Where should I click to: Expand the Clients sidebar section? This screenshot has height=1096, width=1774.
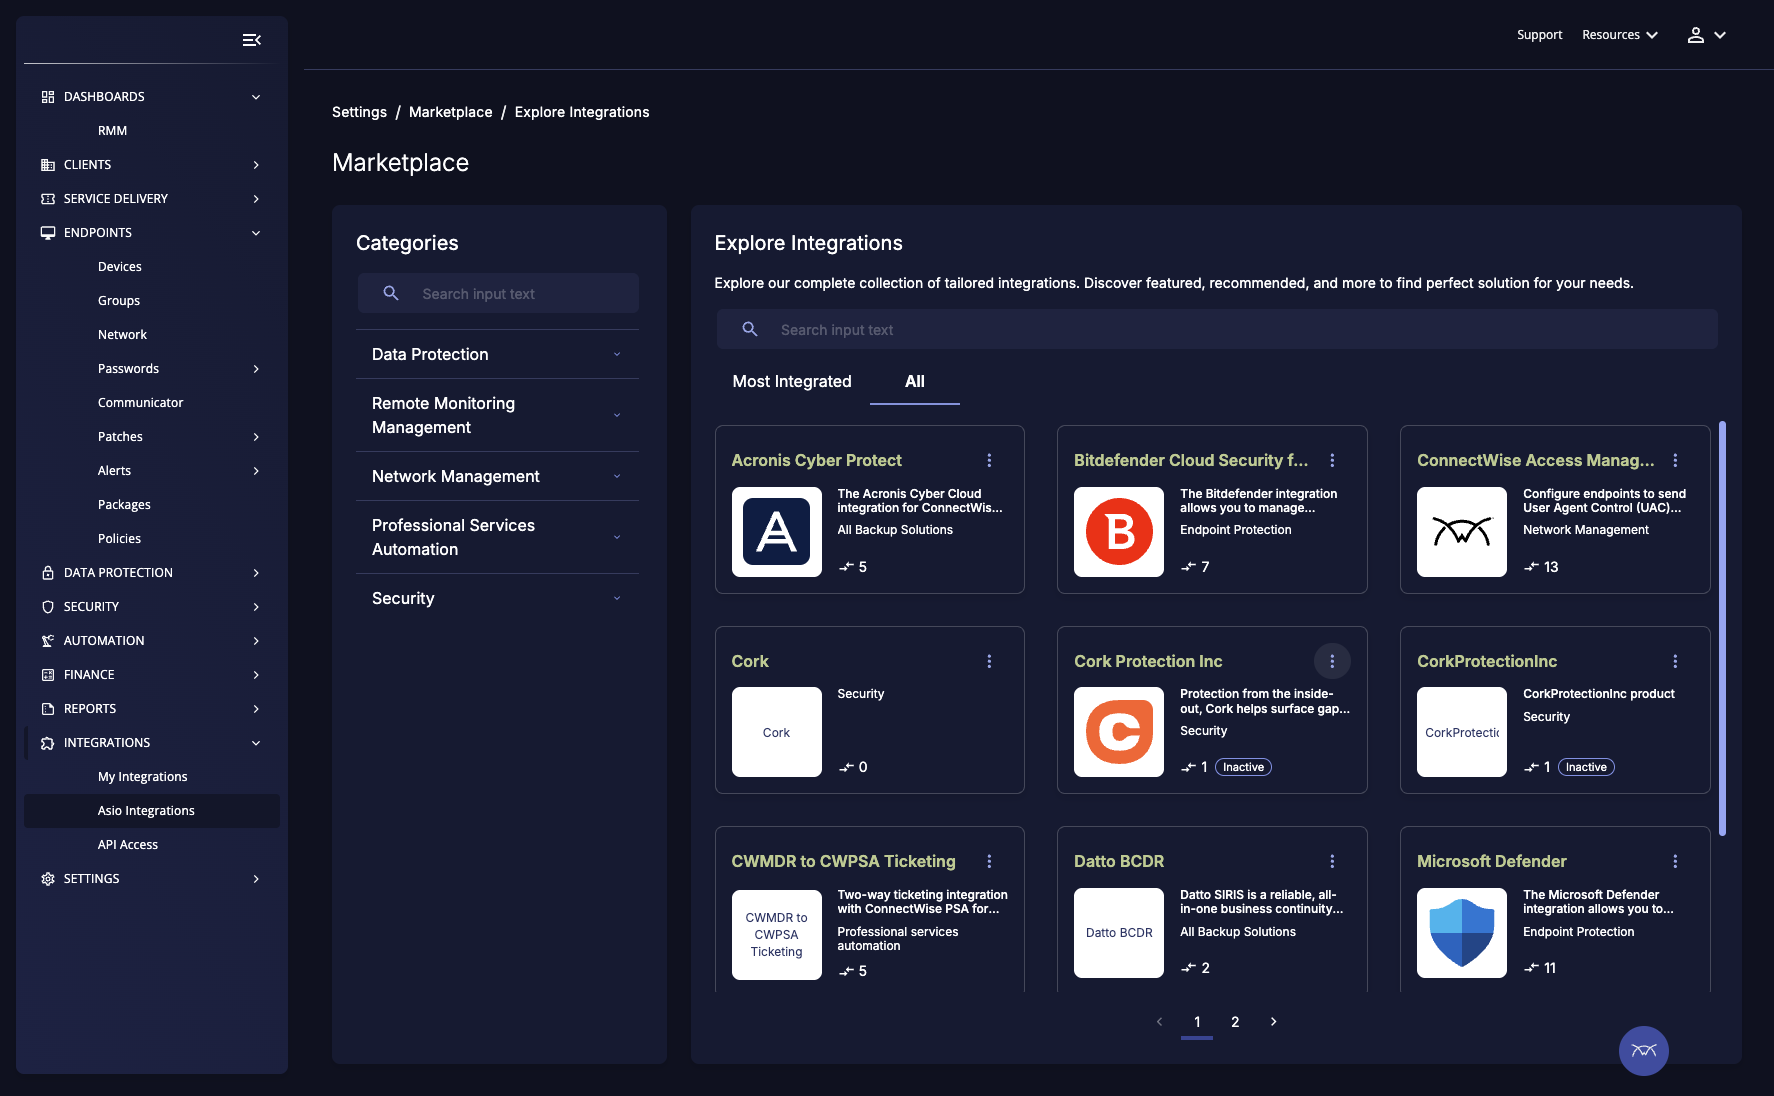pyautogui.click(x=152, y=165)
